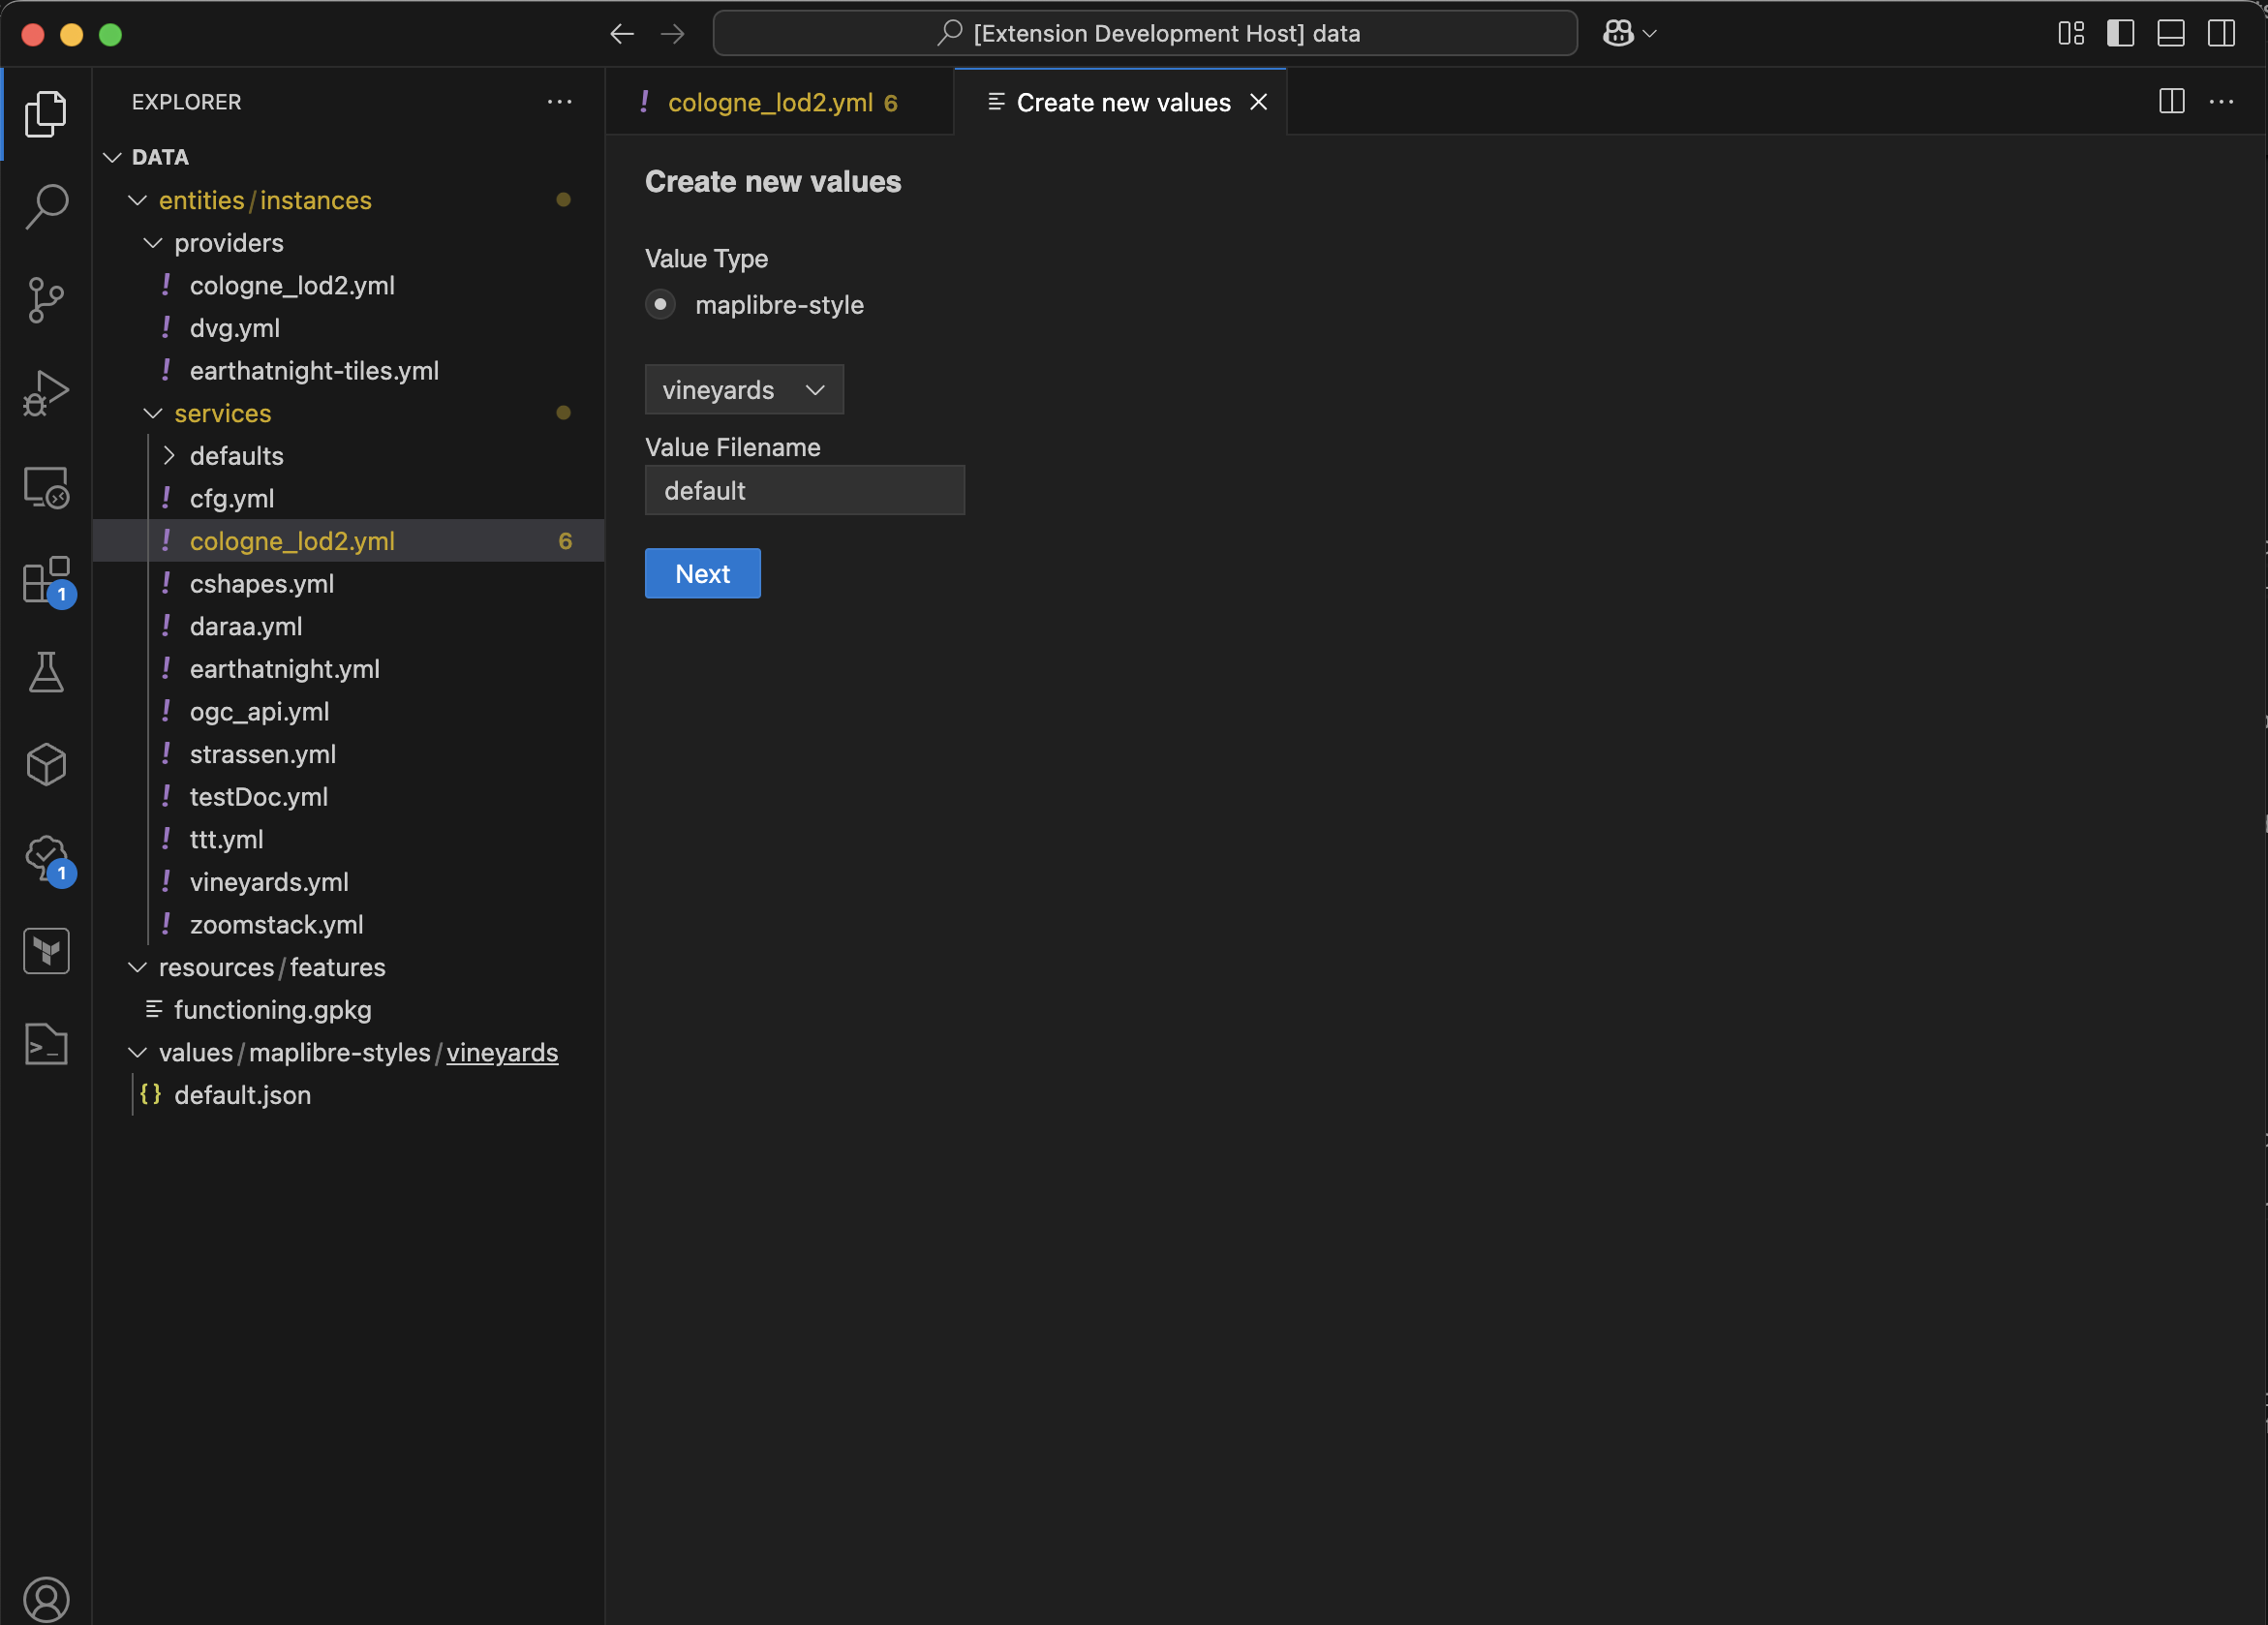Select the maplibre-style radio button
Image resolution: width=2268 pixels, height=1625 pixels.
[x=660, y=304]
